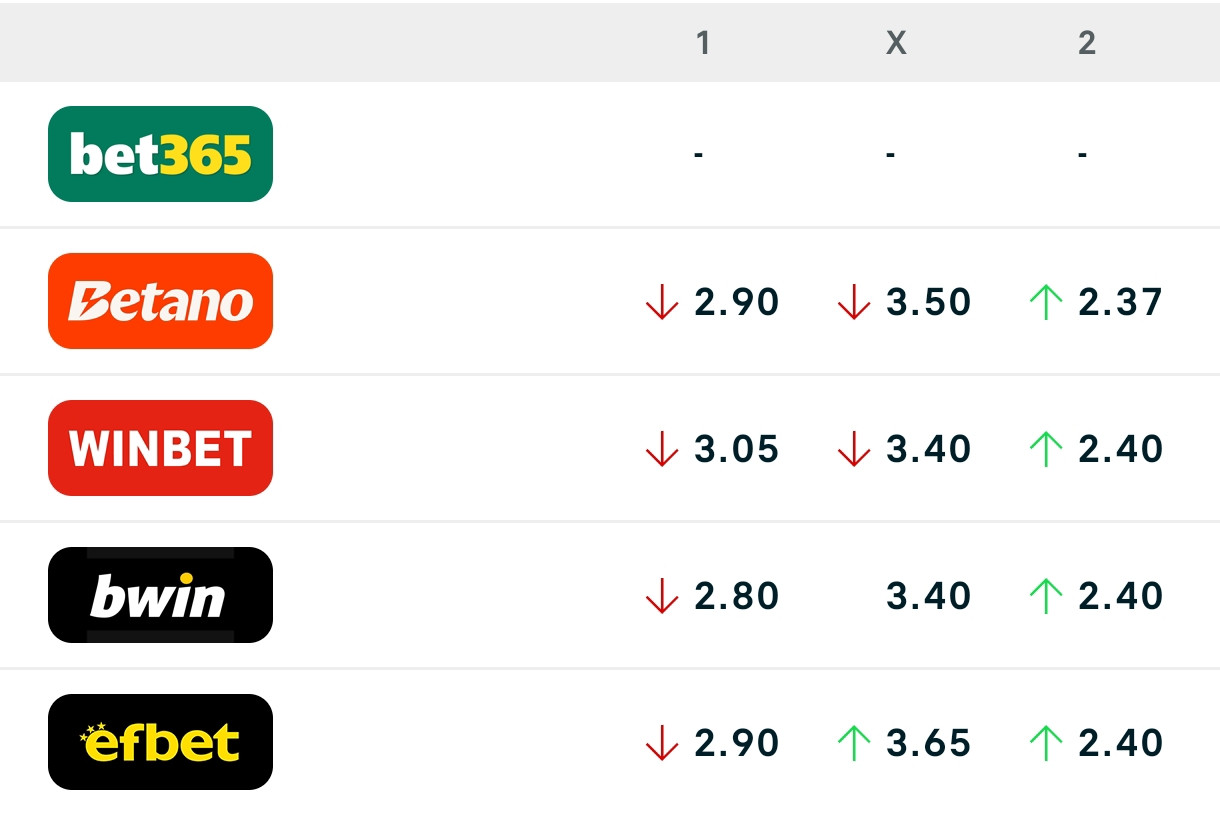This screenshot has width=1220, height=813.
Task: Click the green up arrow beside efbet 3.65
Action: (x=853, y=743)
